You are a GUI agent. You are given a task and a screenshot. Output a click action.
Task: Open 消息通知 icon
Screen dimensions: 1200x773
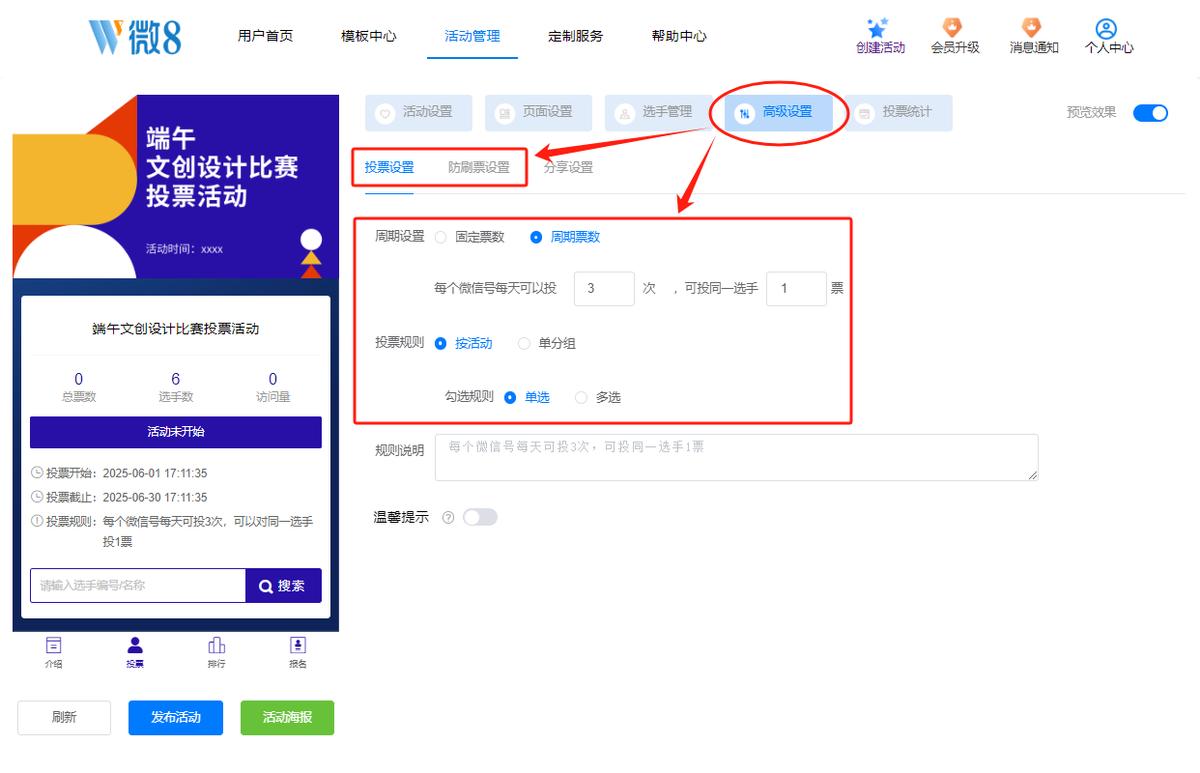point(1033,27)
